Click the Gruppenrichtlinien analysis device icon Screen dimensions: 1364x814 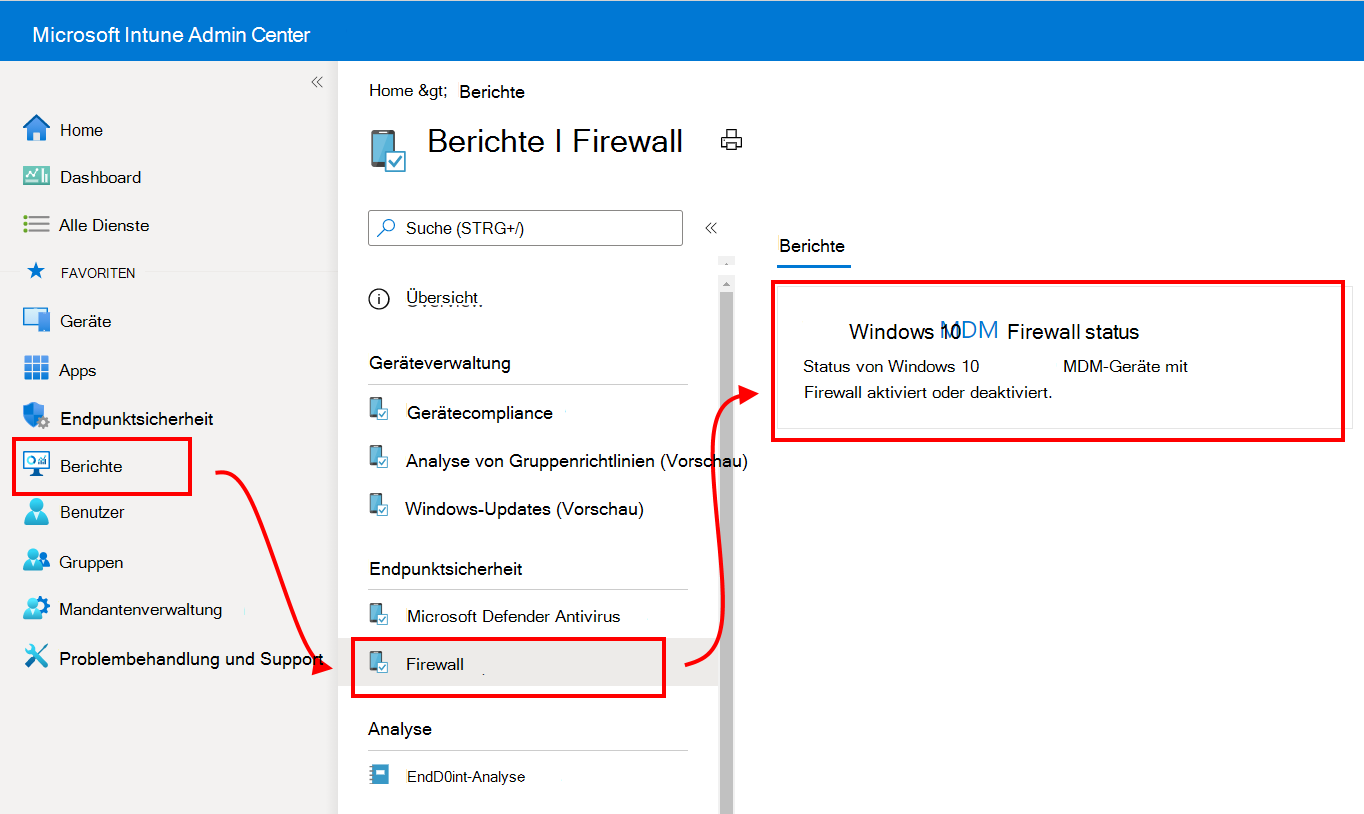tap(379, 457)
